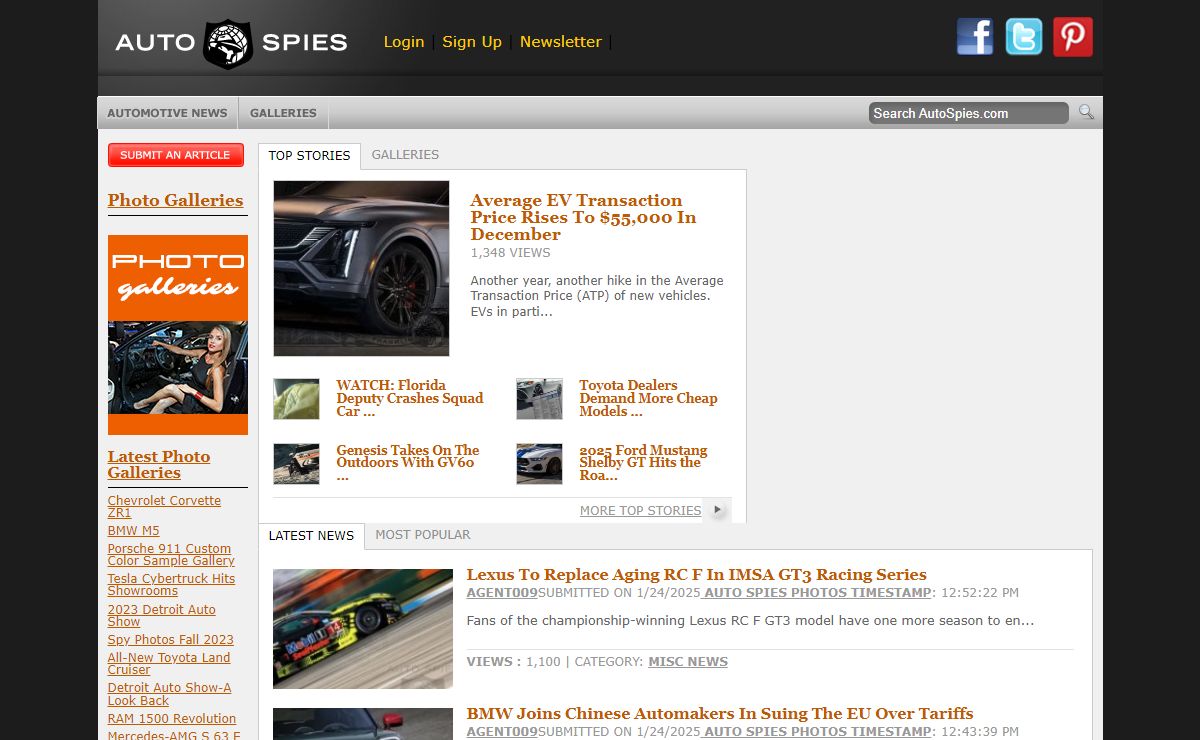Open the Twitter social icon
The image size is (1200, 740).
[1024, 37]
